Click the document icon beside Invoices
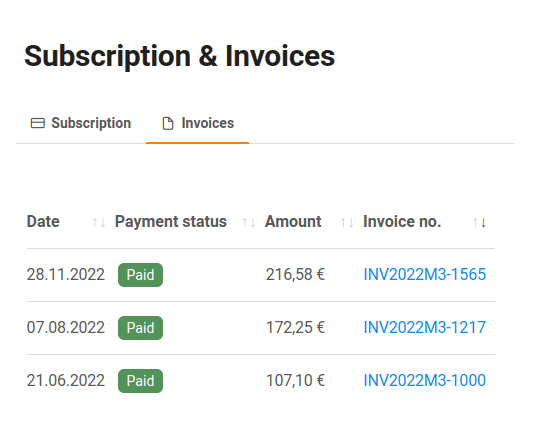Viewport: 533px width, 429px height. pyautogui.click(x=168, y=123)
